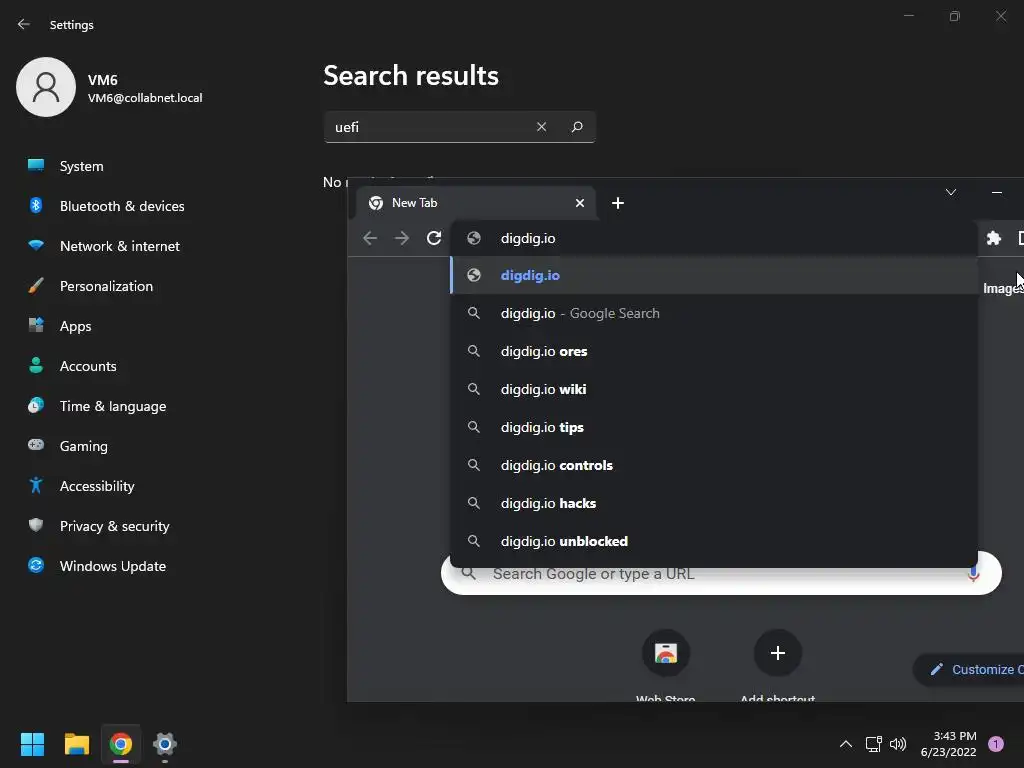Reload the Chrome page
Image resolution: width=1024 pixels, height=768 pixels.
[434, 238]
